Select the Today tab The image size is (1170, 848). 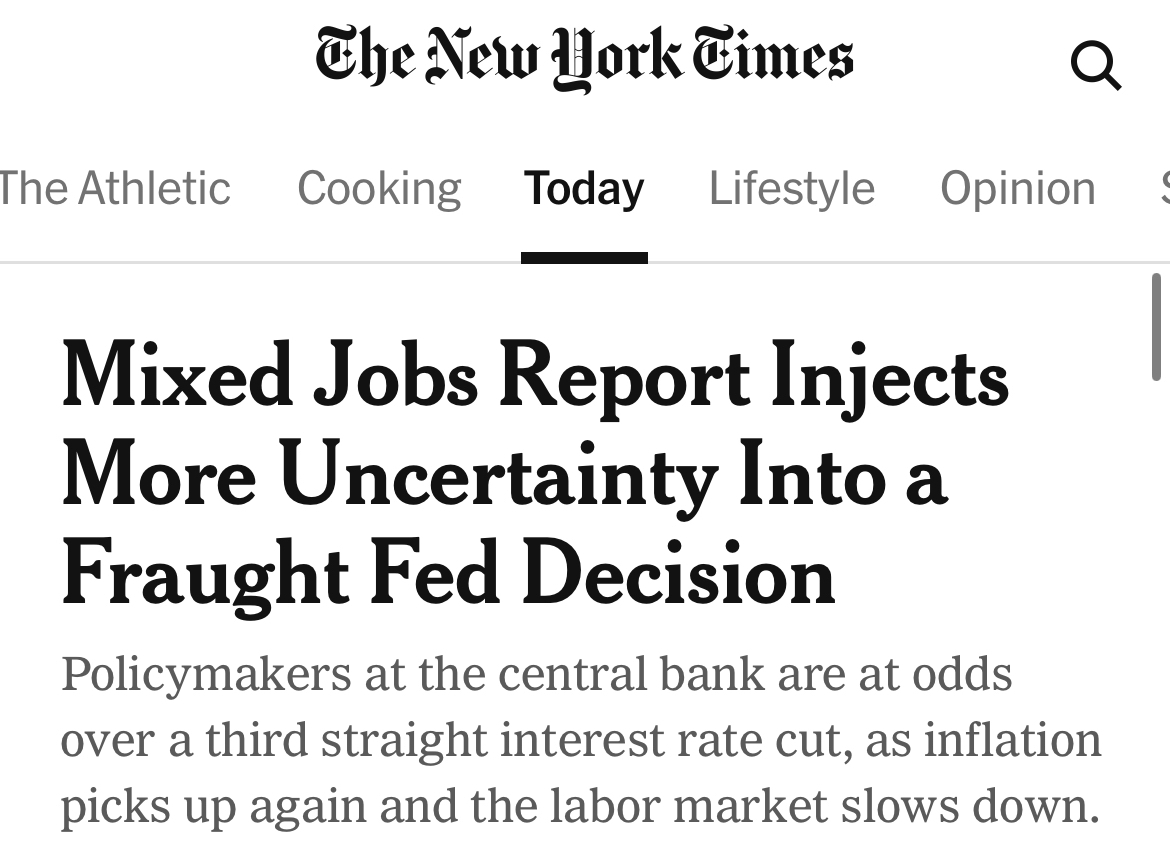point(584,189)
